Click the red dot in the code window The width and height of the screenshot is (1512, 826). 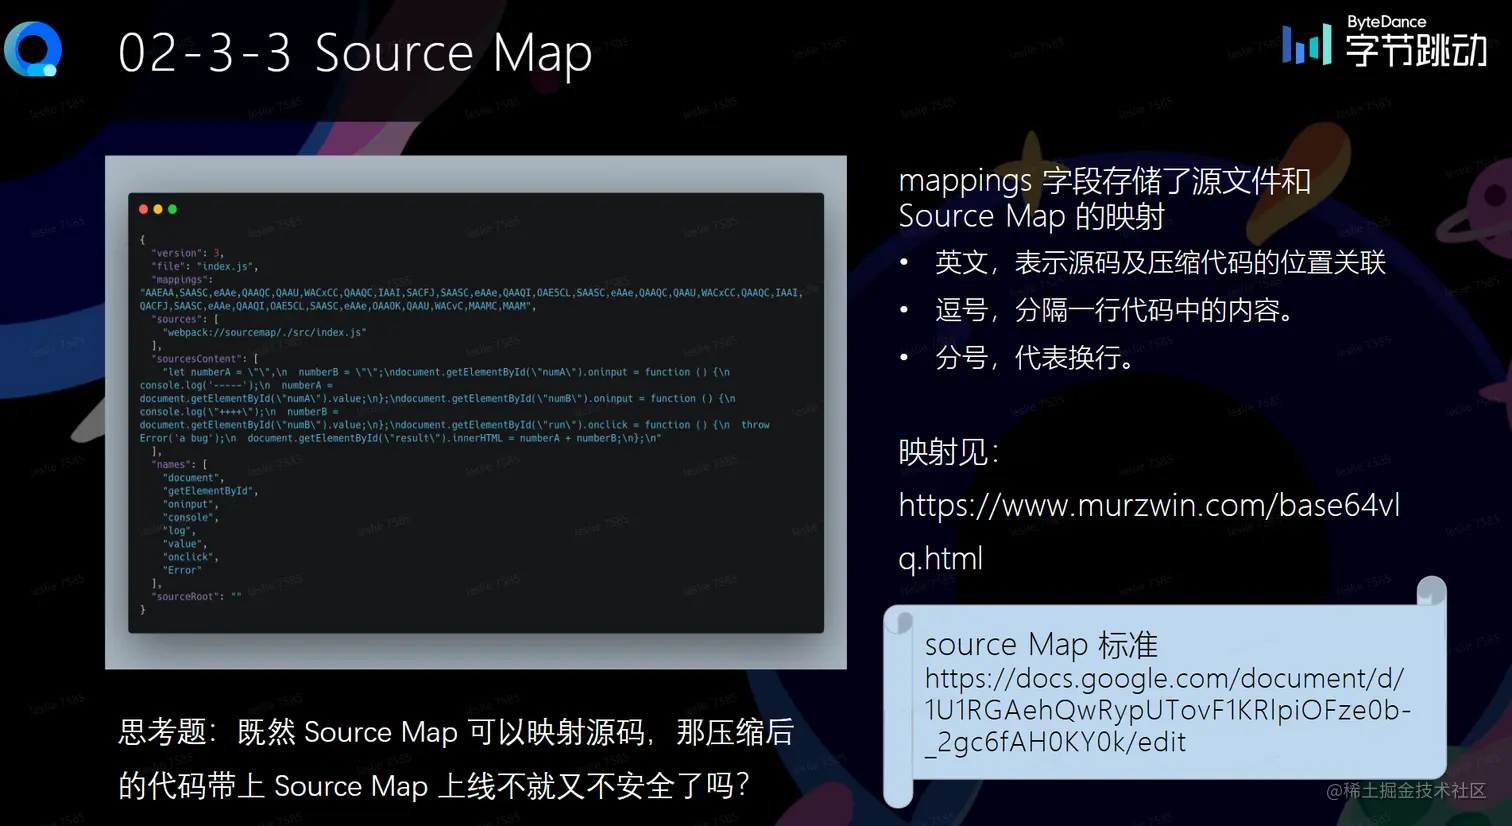[x=143, y=209]
